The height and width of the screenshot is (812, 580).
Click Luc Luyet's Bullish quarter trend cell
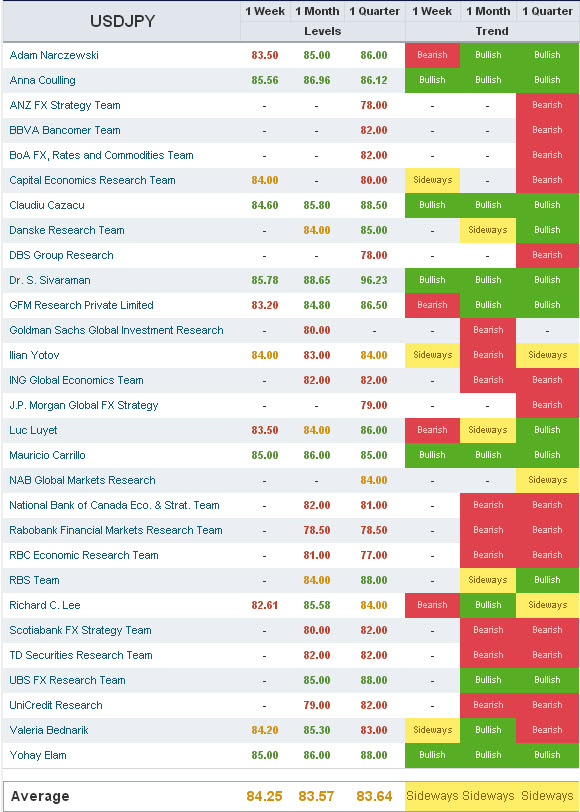548,430
